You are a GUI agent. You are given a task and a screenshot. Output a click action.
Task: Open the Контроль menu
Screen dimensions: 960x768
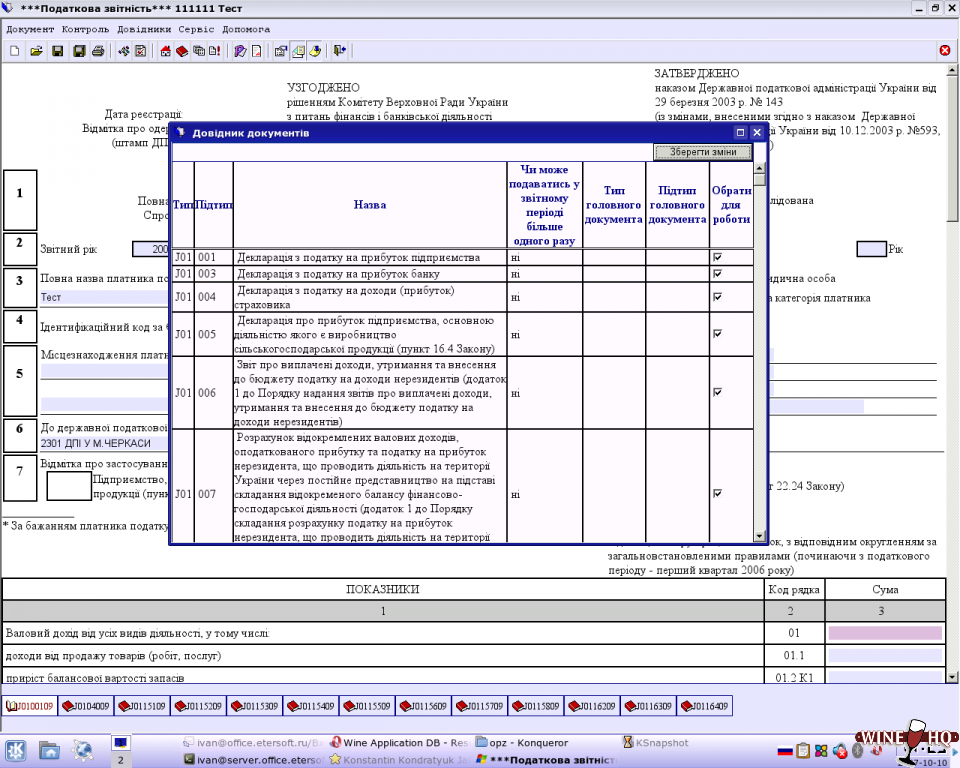pos(86,29)
